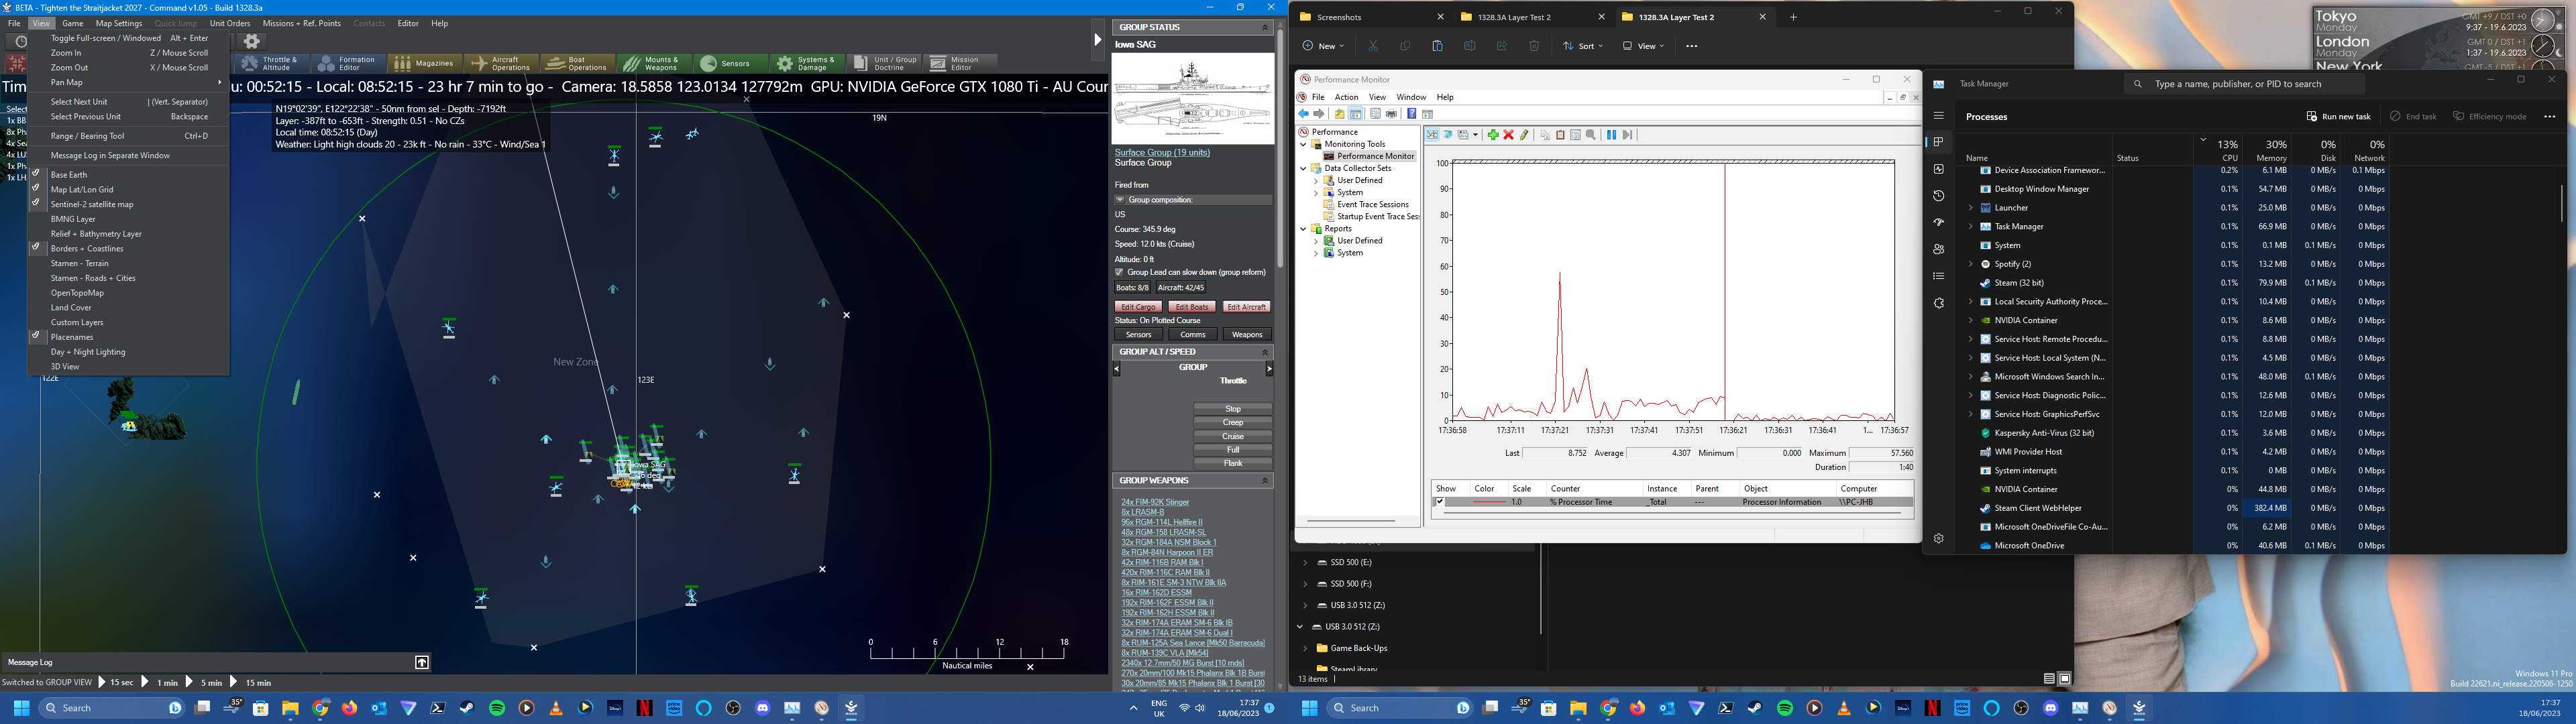Open Task Manager Users page

(1938, 249)
